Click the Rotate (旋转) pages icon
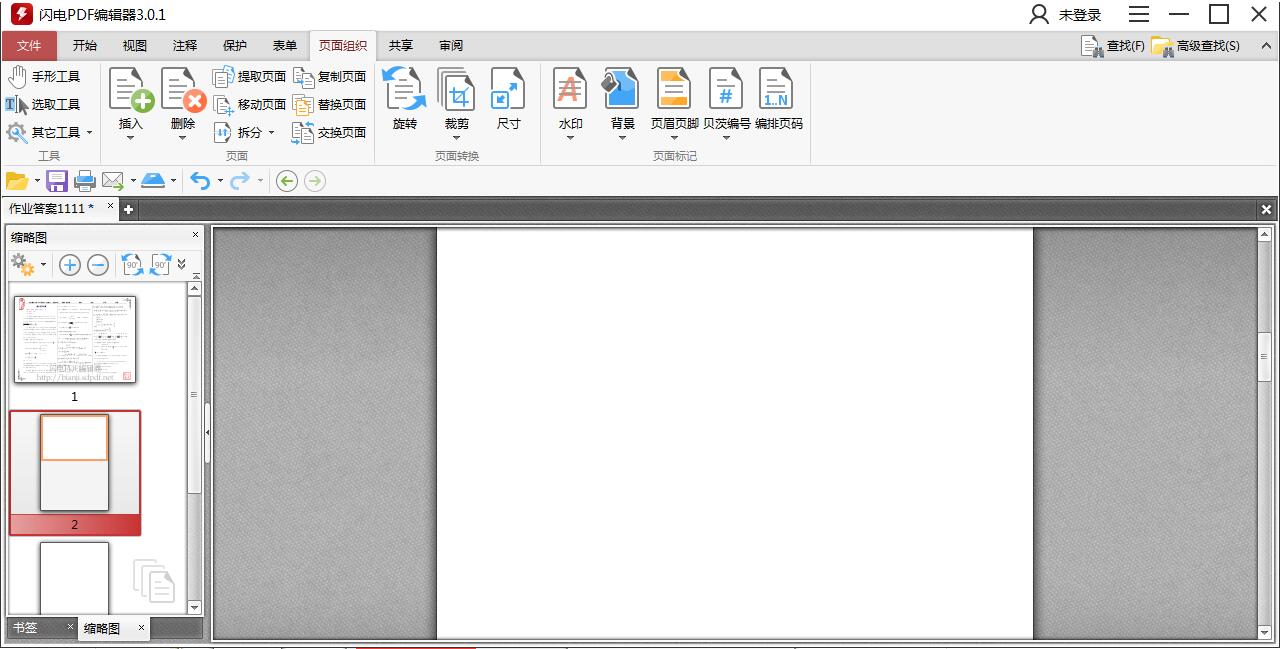 [x=404, y=89]
